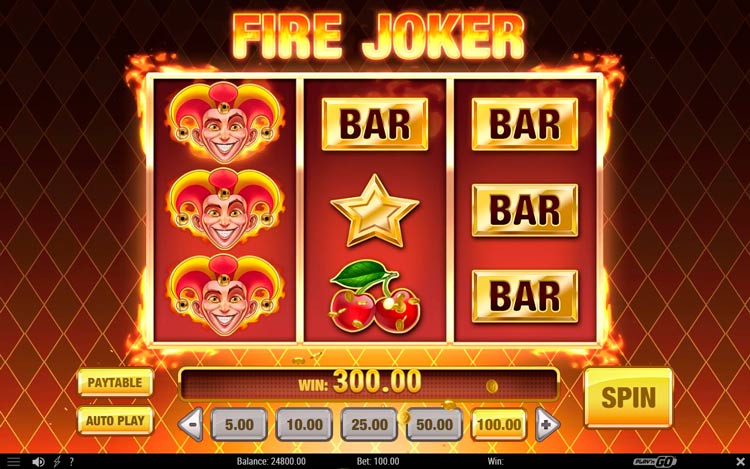
Task: Close the game with X icon
Action: (739, 461)
